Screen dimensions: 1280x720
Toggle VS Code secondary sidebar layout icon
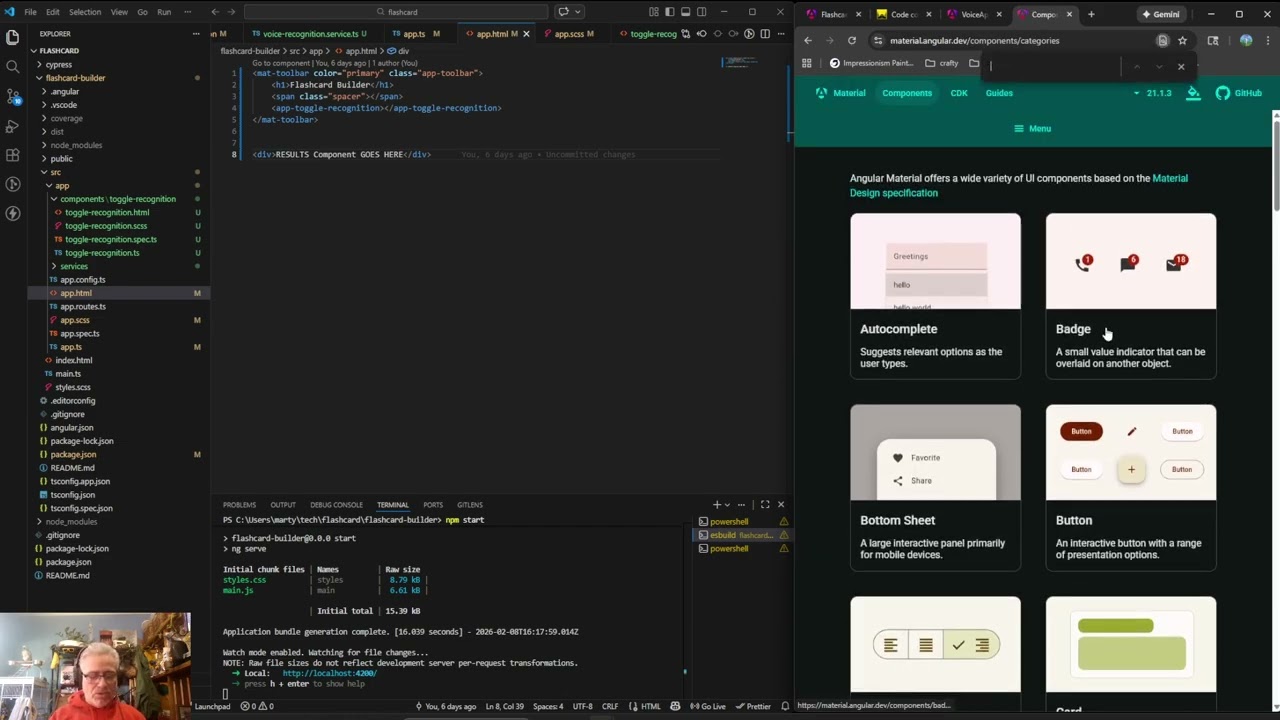(701, 12)
